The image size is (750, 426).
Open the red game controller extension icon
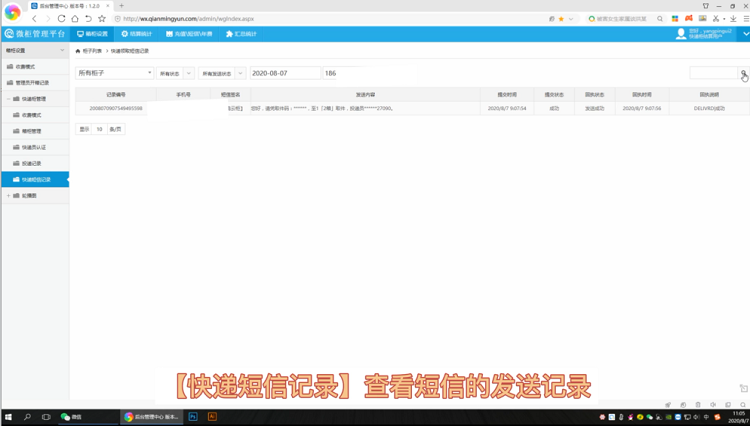pos(689,18)
